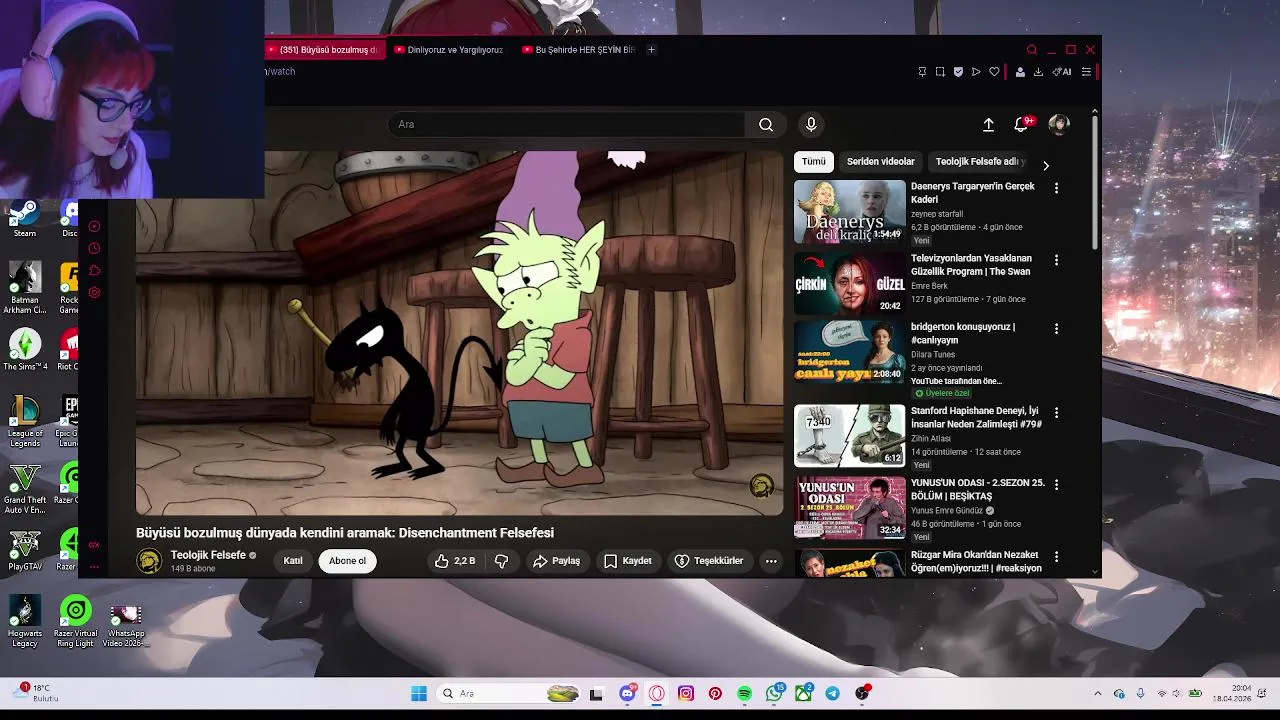Image resolution: width=1280 pixels, height=720 pixels.
Task: Open The Swan video thumbnail
Action: click(x=849, y=283)
